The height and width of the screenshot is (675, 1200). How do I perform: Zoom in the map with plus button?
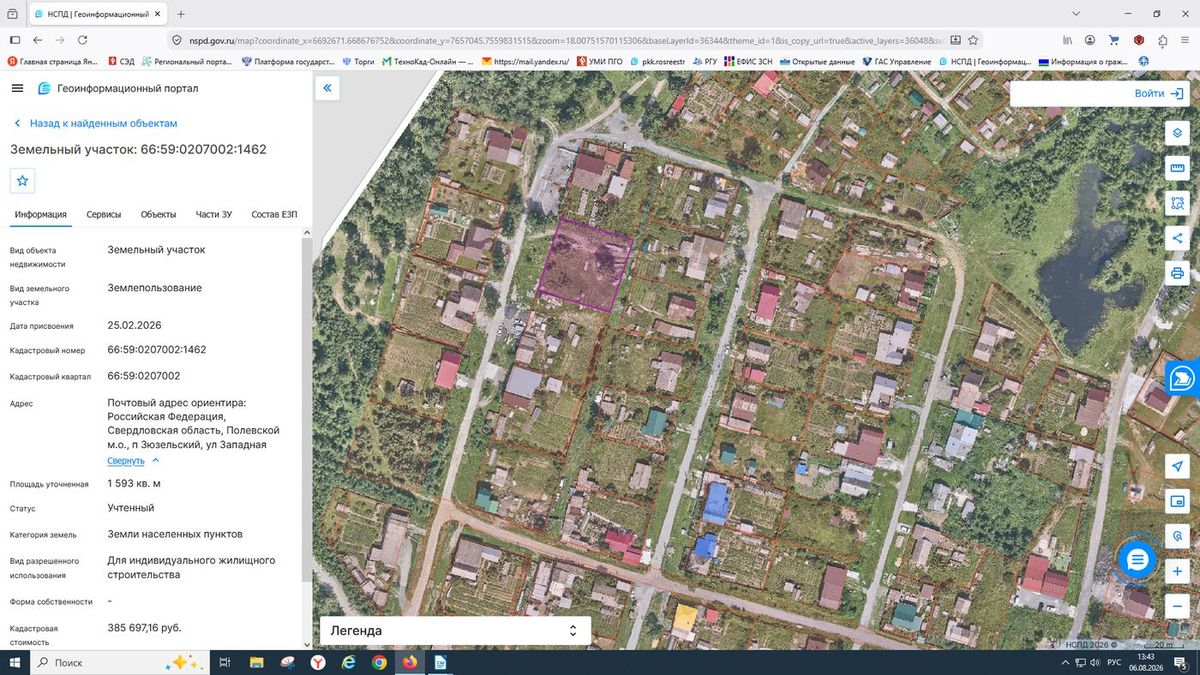[1177, 571]
